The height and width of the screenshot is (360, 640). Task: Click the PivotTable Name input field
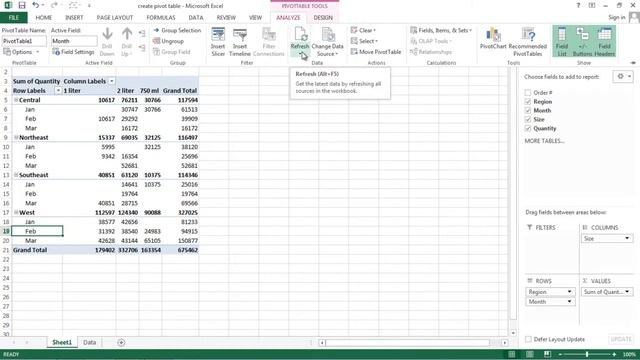click(x=24, y=41)
